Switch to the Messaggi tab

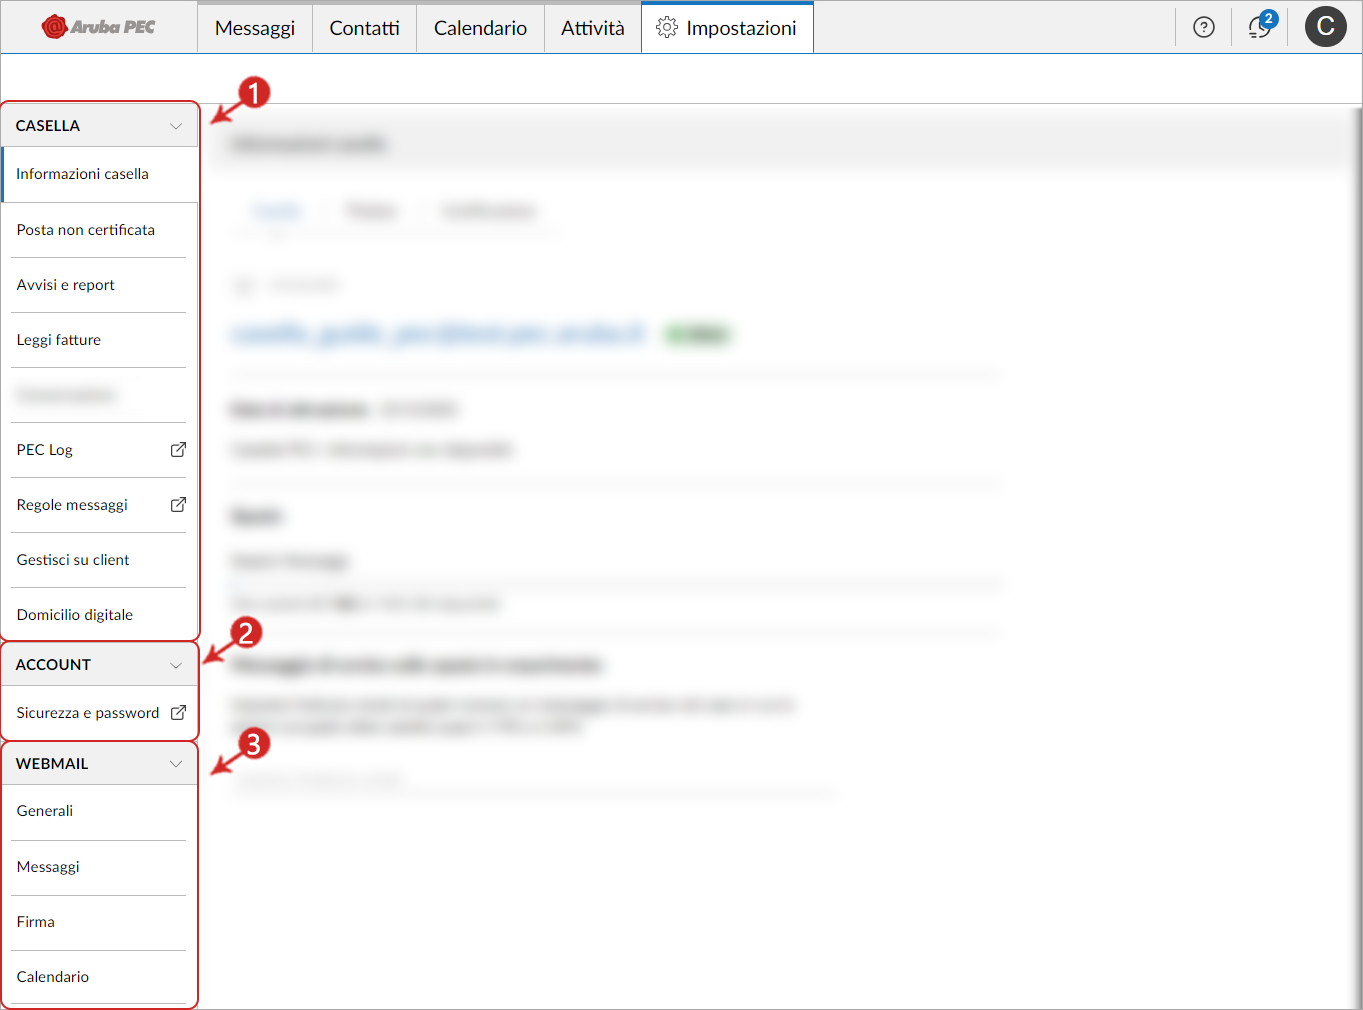[x=255, y=28]
